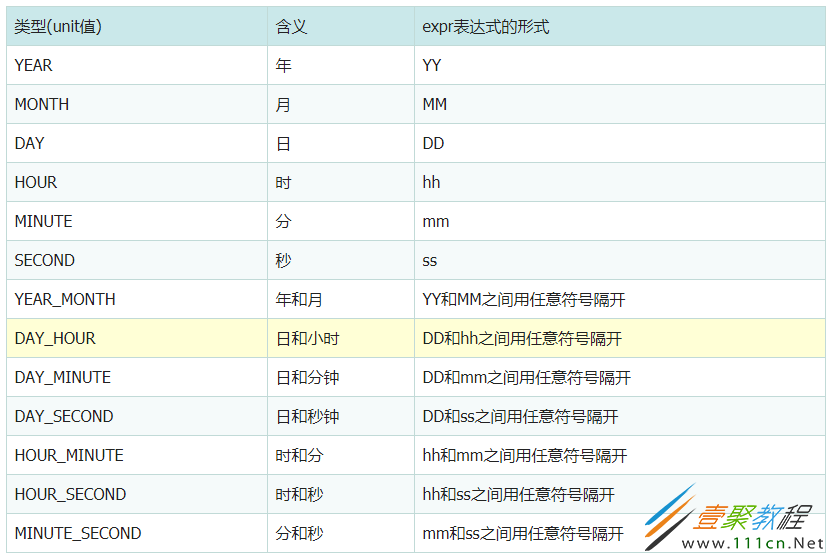The height and width of the screenshot is (556, 828).
Task: Click the ss expression cell
Action: tap(620, 260)
